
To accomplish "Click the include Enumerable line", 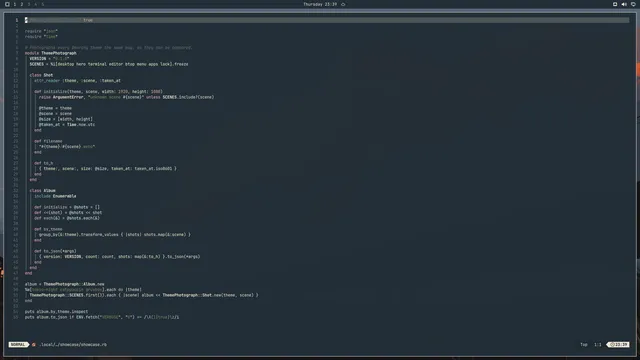I will click(55, 196).
